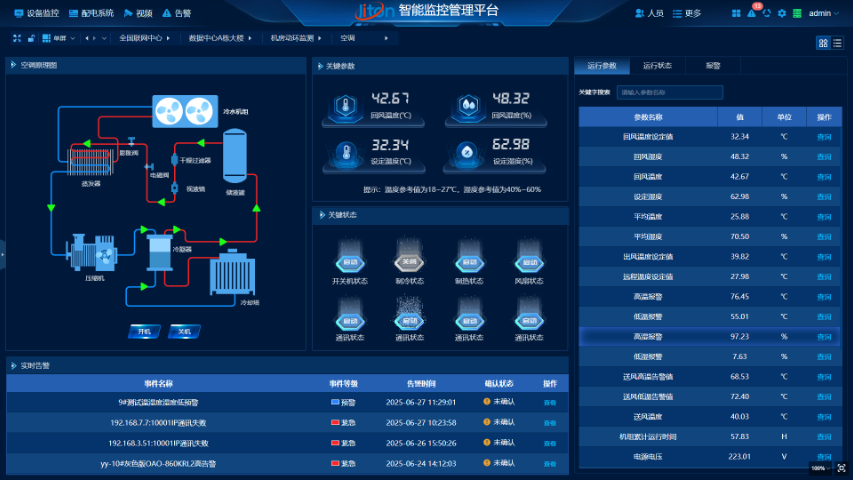
Task: Click the green server icon beside admin
Action: tap(797, 14)
